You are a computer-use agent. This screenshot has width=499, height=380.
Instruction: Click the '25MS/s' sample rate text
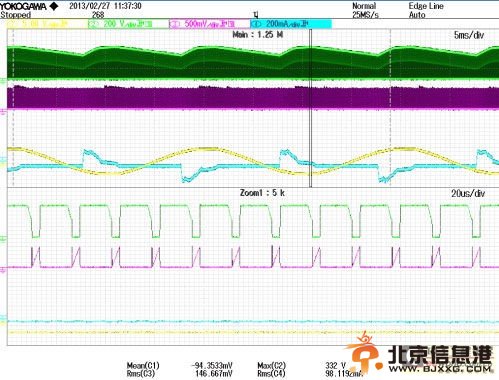[365, 15]
